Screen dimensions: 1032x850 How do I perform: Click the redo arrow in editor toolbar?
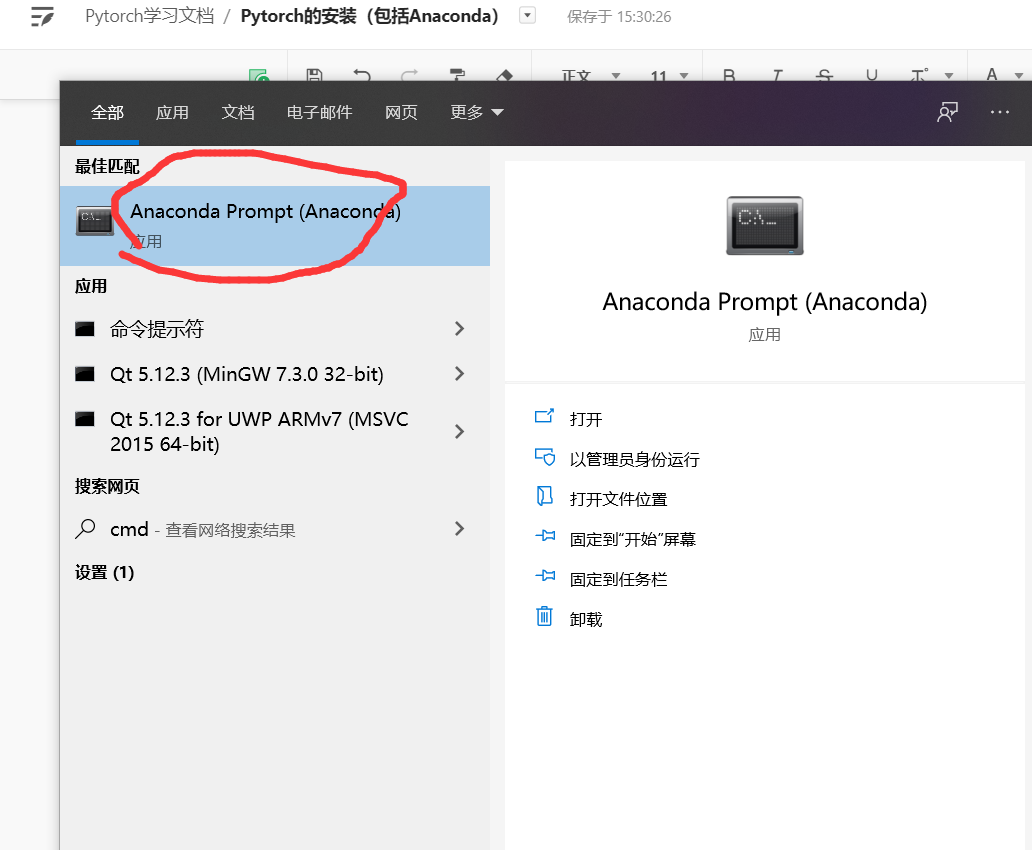[x=409, y=75]
